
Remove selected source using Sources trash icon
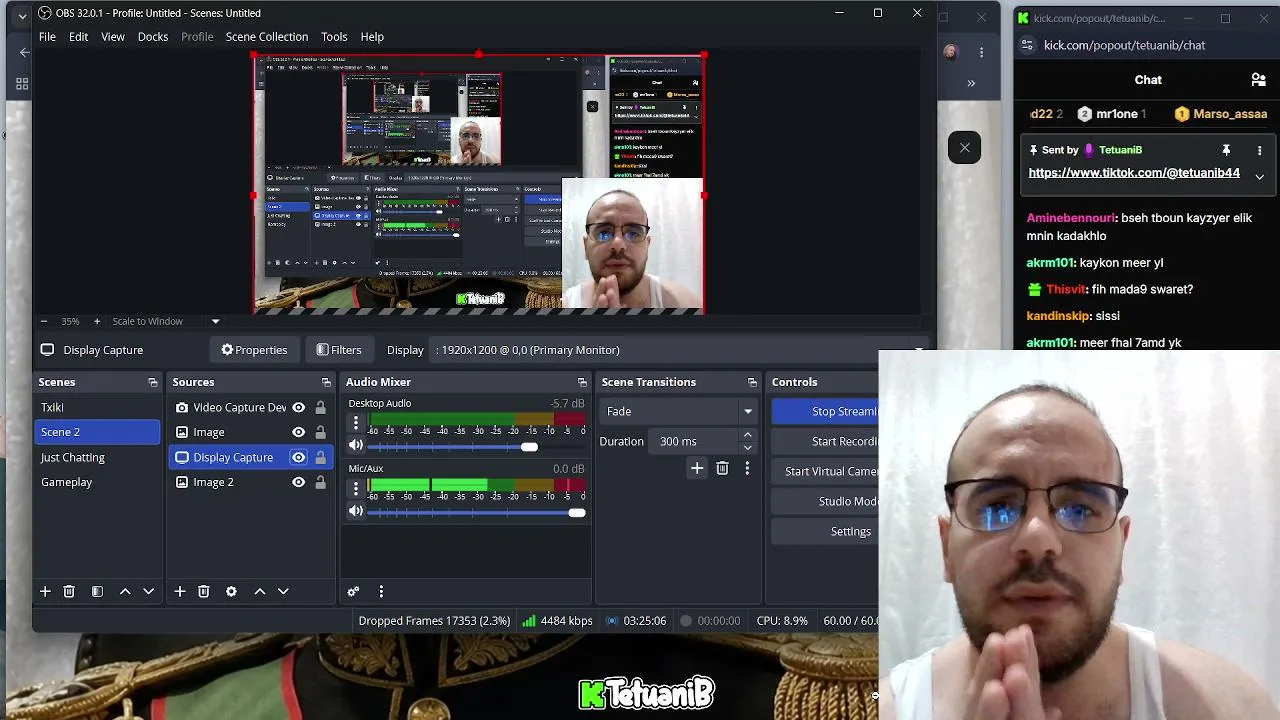tap(204, 591)
